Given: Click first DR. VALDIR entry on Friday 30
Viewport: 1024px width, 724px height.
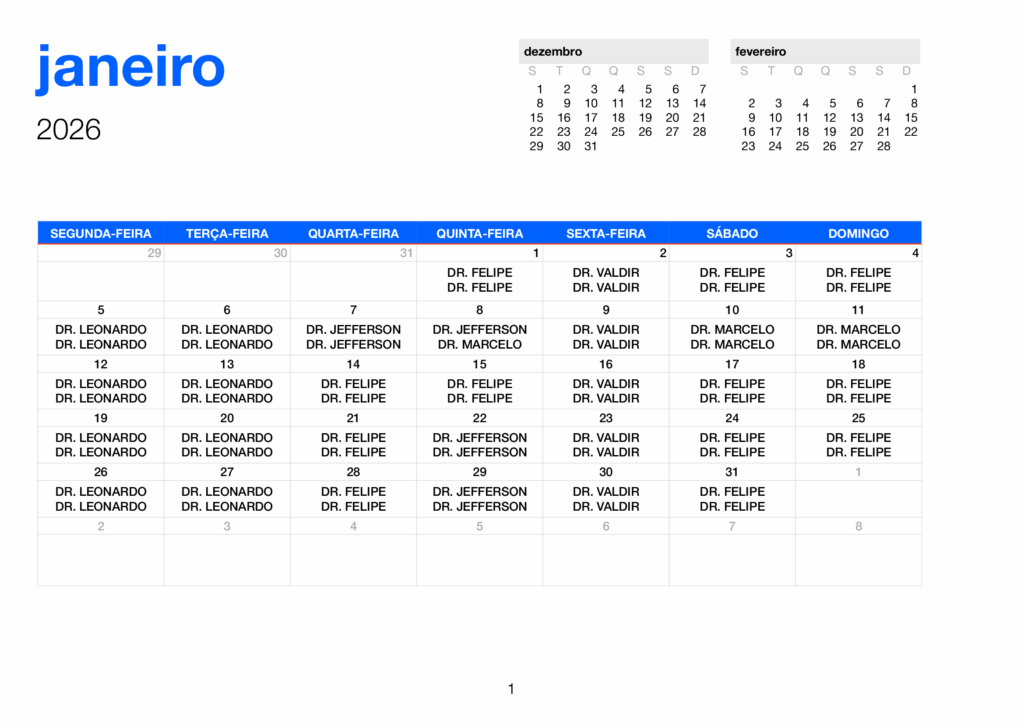Looking at the screenshot, I should 606,491.
